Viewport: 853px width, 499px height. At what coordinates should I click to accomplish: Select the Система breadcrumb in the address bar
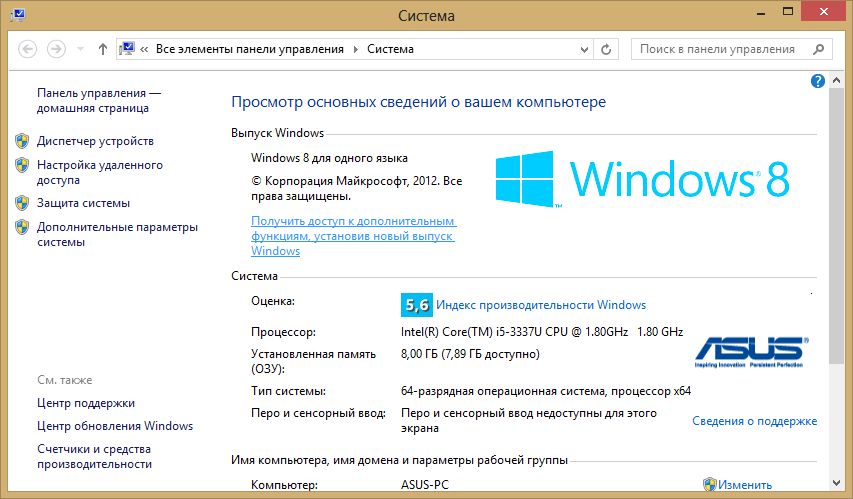390,49
